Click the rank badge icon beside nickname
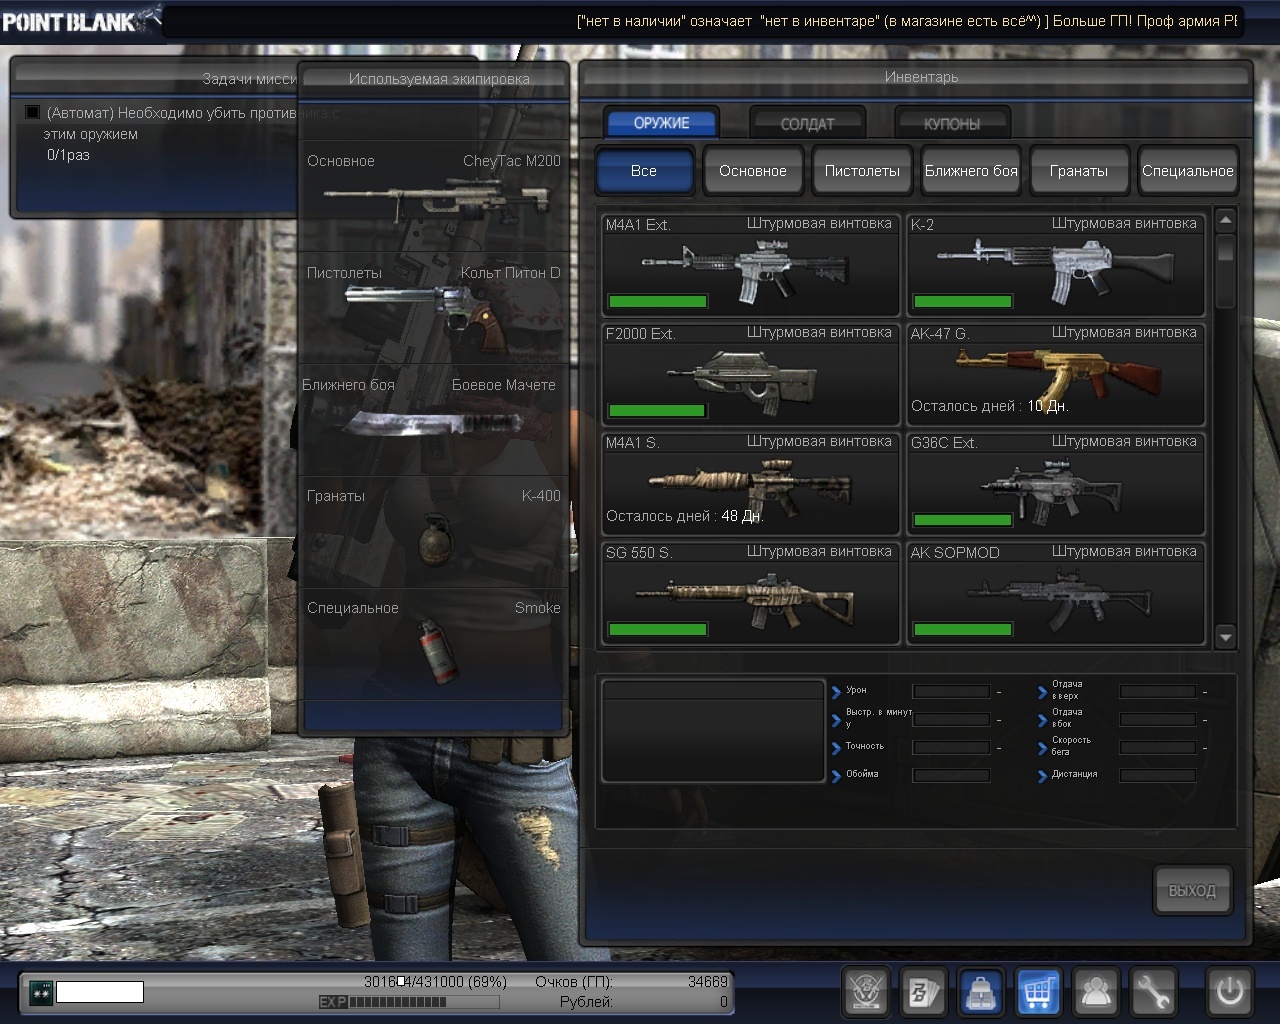This screenshot has height=1024, width=1280. [40, 992]
